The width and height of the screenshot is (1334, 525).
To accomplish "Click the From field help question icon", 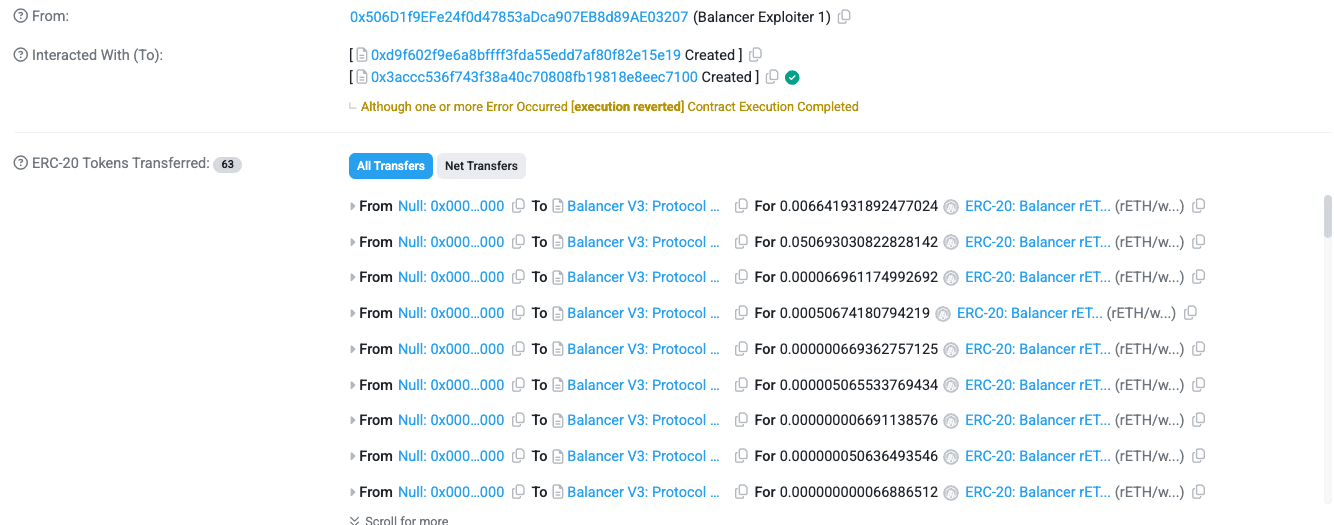I will [x=21, y=17].
